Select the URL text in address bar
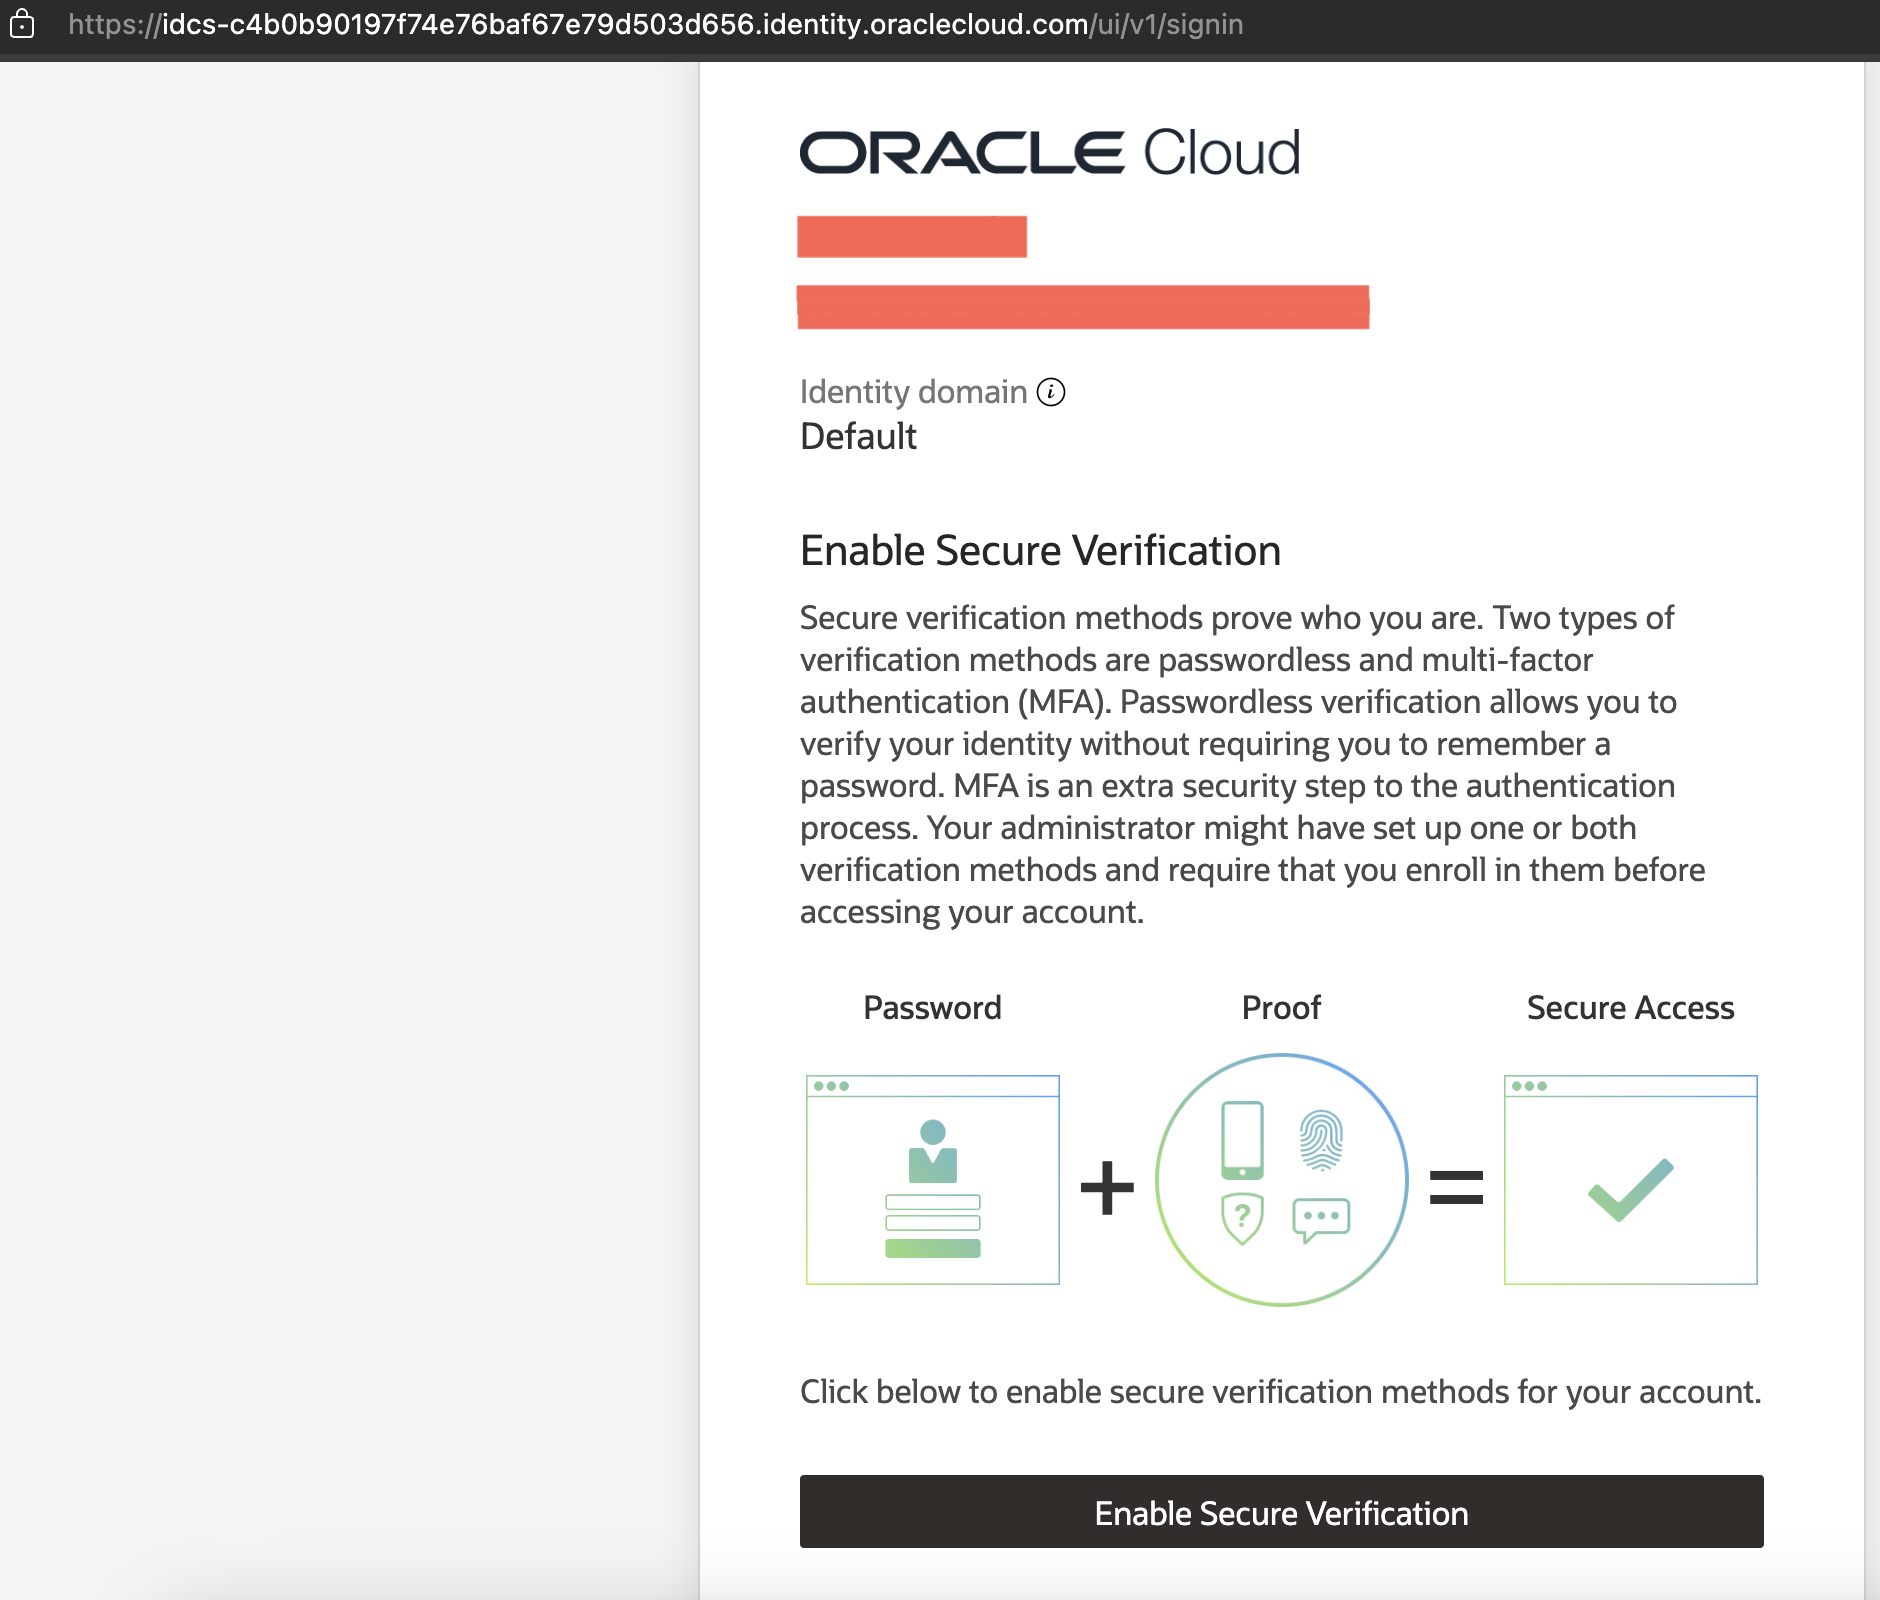Image resolution: width=1880 pixels, height=1600 pixels. click(x=655, y=24)
